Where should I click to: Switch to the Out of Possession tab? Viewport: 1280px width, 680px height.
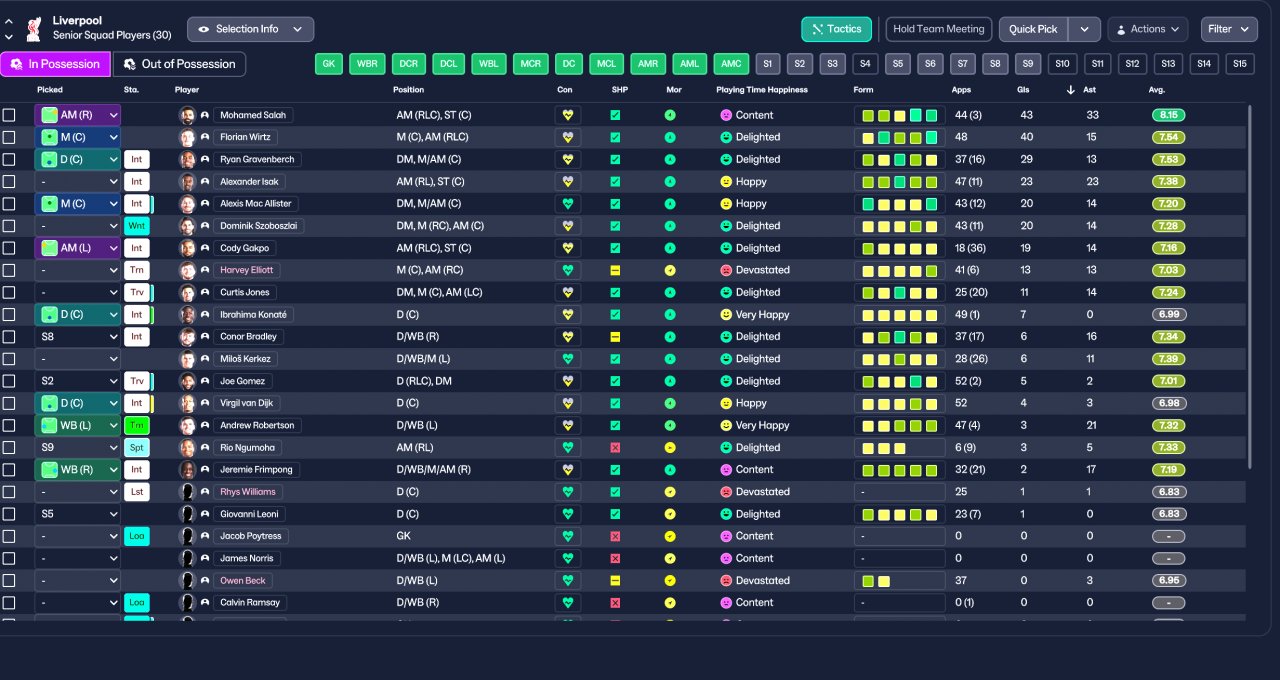coord(179,64)
